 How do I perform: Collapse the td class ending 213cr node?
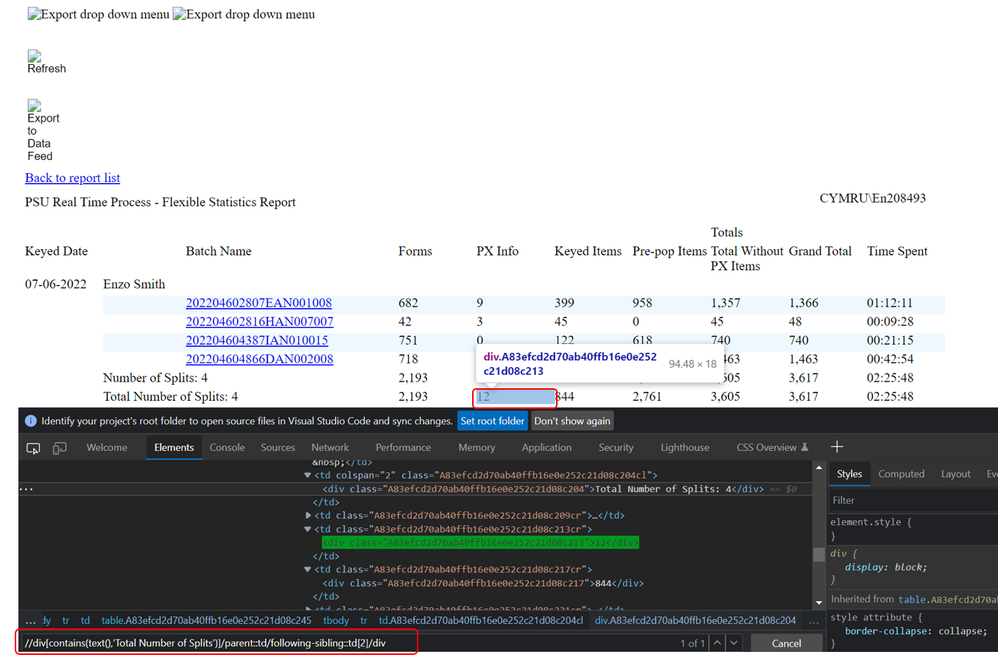(307, 529)
